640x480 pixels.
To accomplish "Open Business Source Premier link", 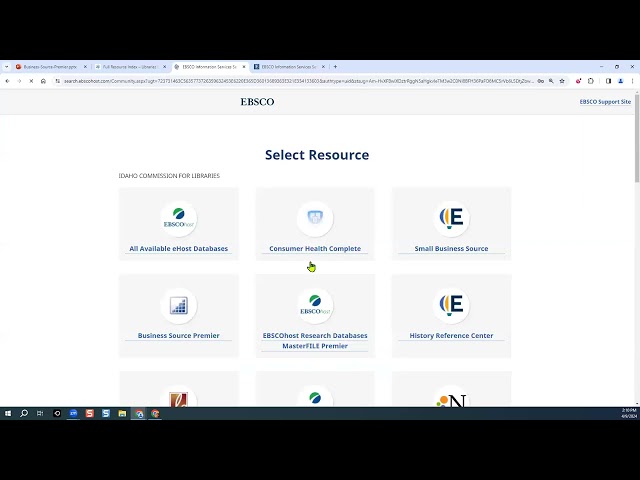I will click(x=178, y=336).
